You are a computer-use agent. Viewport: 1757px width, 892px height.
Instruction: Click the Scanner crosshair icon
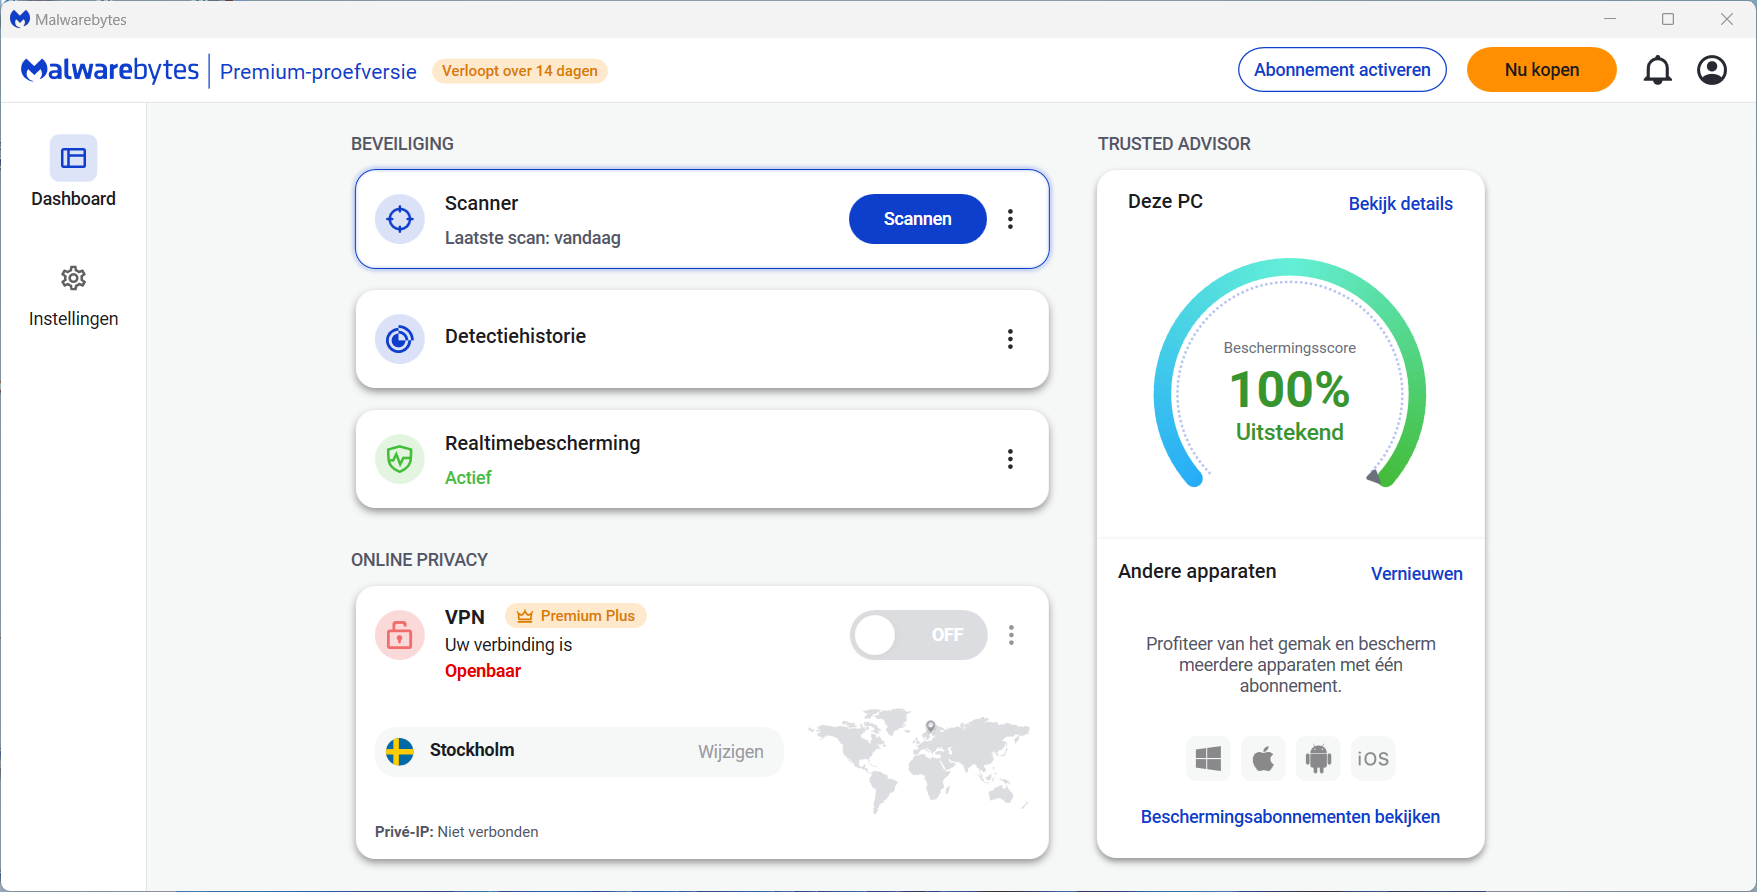pyautogui.click(x=400, y=219)
